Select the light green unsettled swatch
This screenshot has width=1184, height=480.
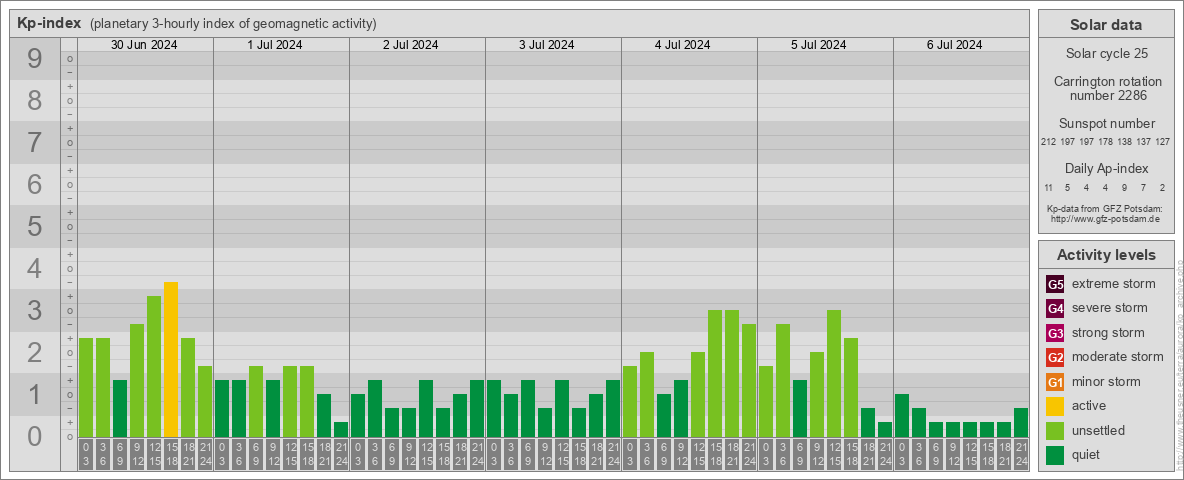(x=1055, y=431)
